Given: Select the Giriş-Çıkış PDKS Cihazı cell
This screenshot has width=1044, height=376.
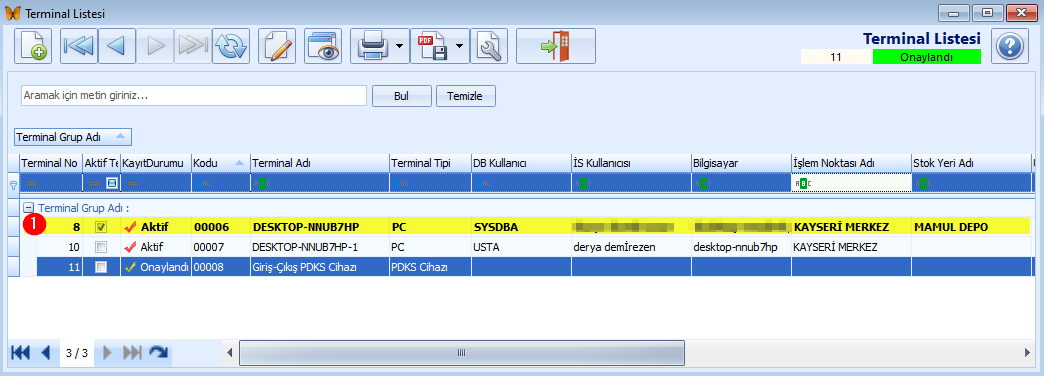Looking at the screenshot, I should pos(320,267).
